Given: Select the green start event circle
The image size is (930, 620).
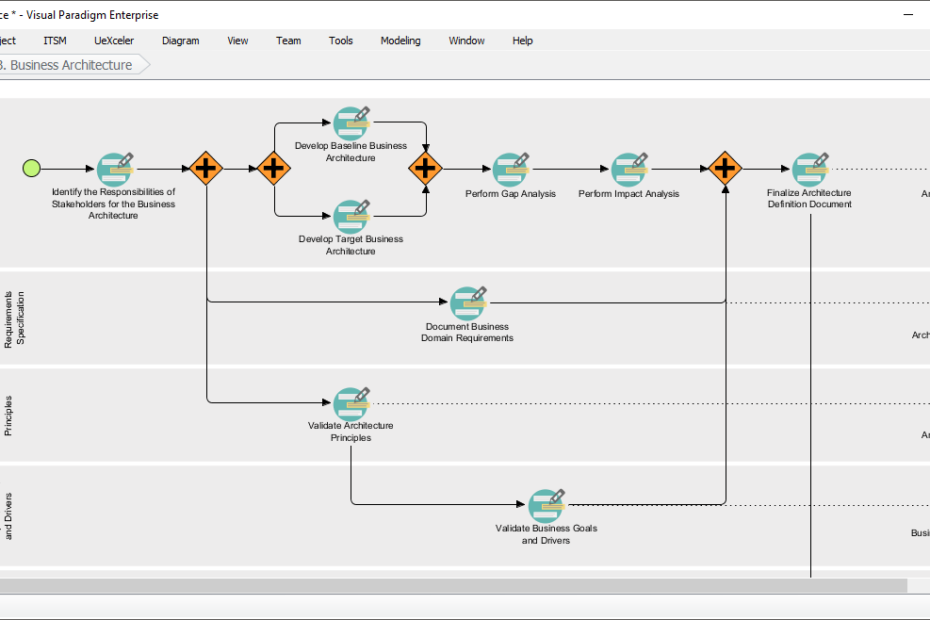Looking at the screenshot, I should click(30, 168).
